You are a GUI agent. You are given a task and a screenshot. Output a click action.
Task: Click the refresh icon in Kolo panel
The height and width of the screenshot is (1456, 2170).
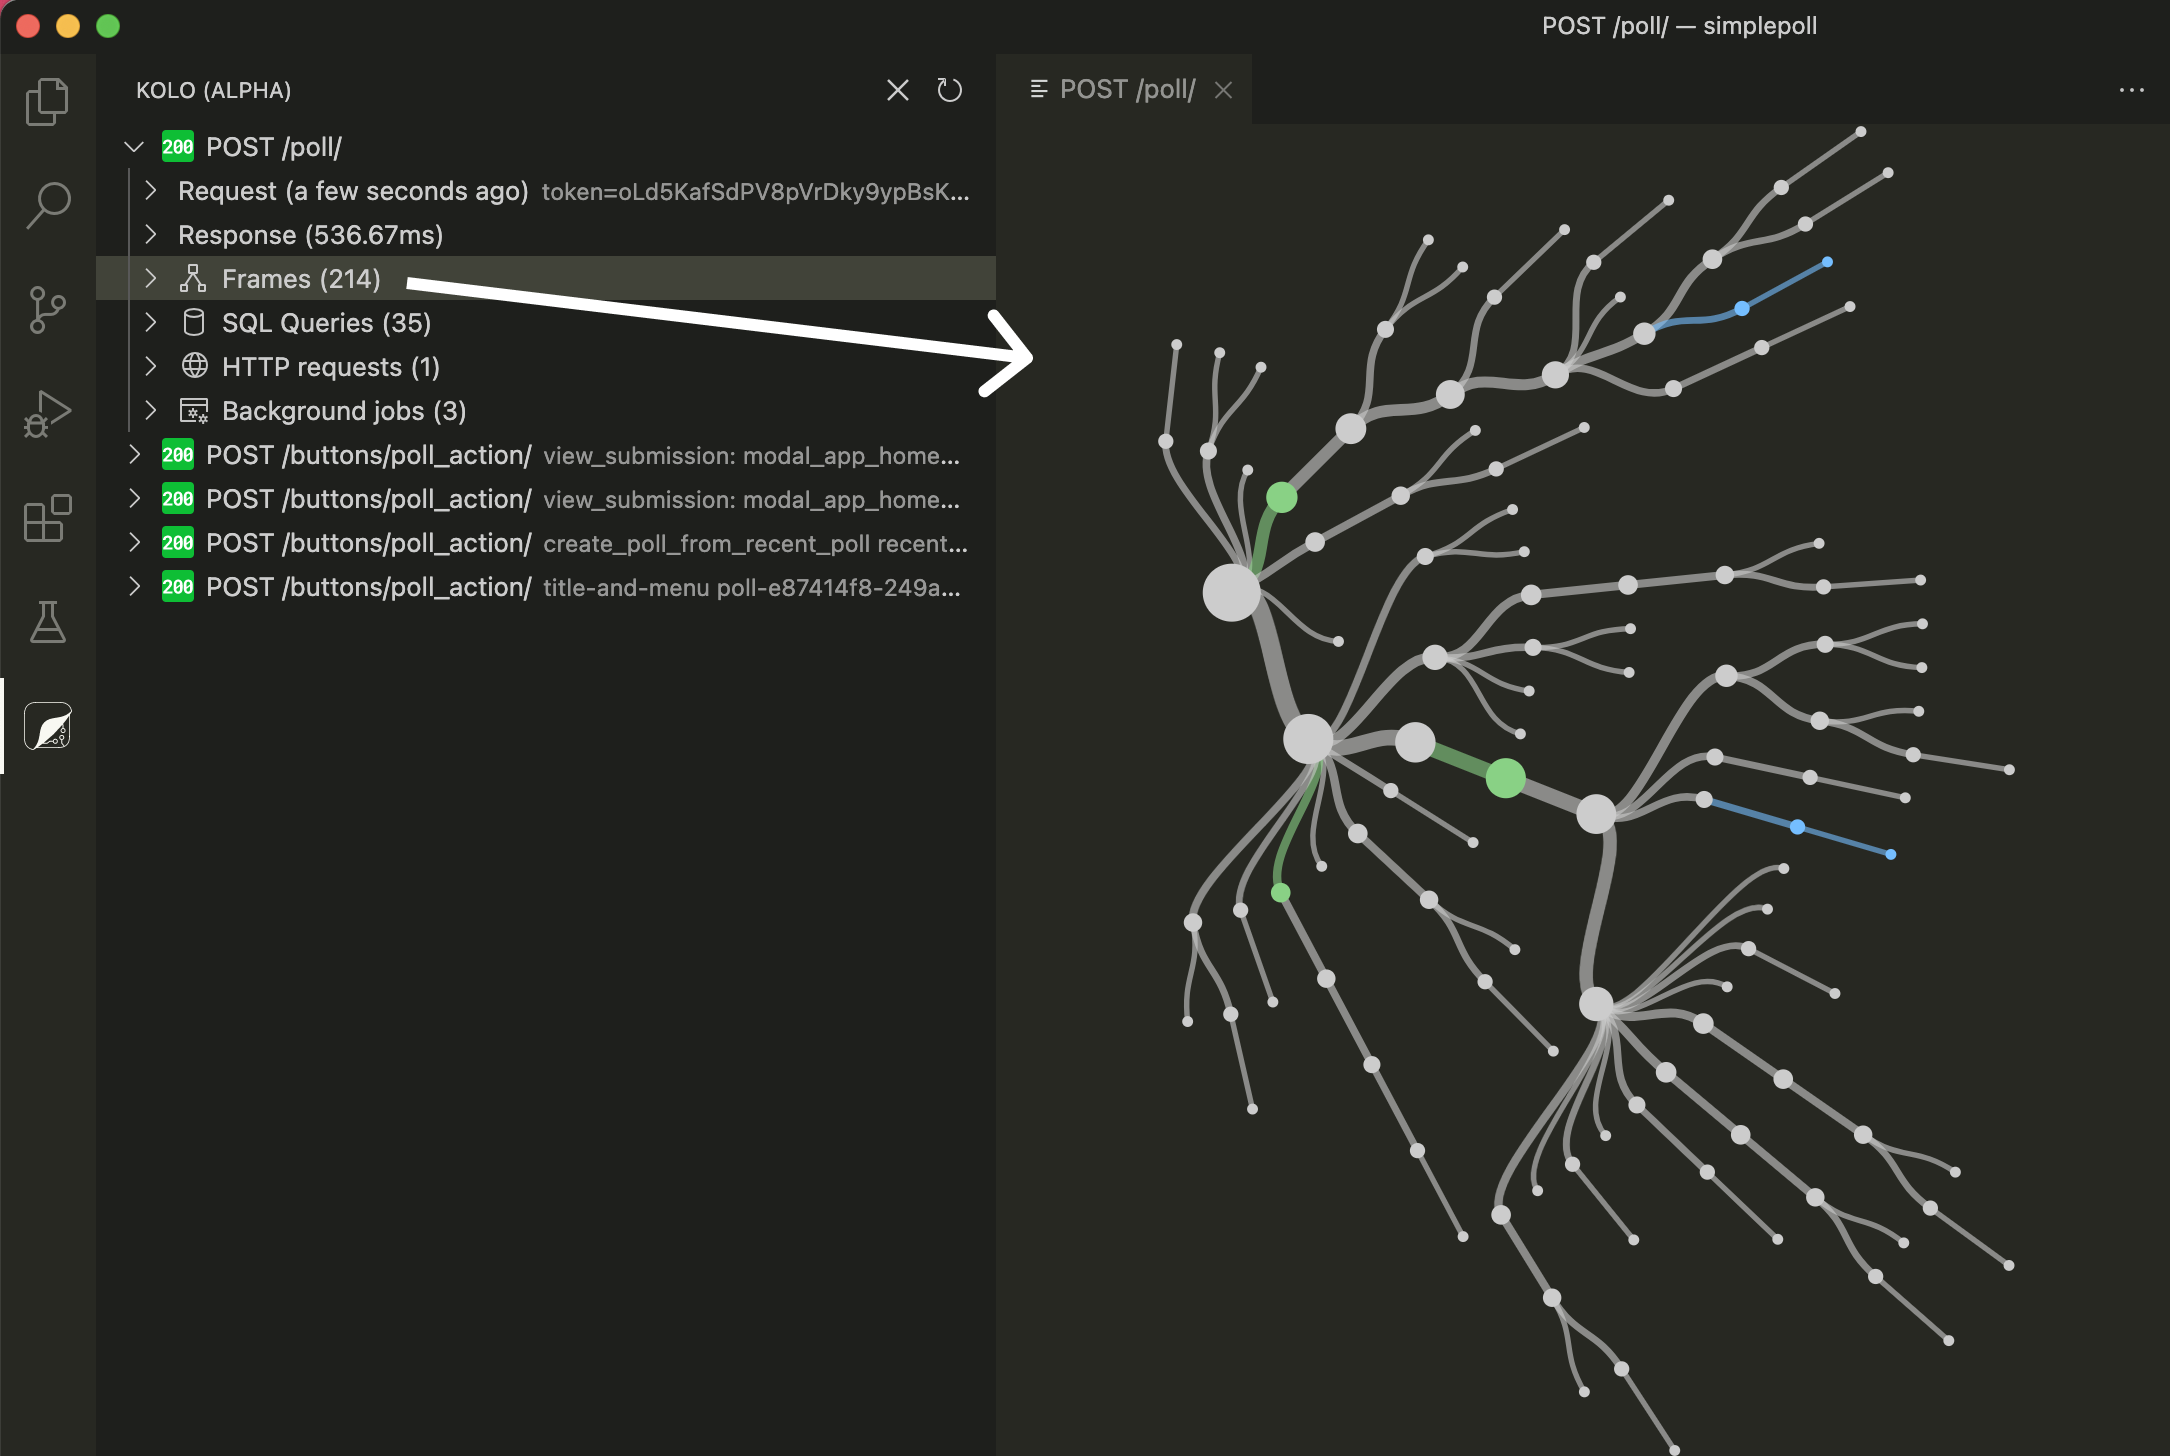coord(949,90)
